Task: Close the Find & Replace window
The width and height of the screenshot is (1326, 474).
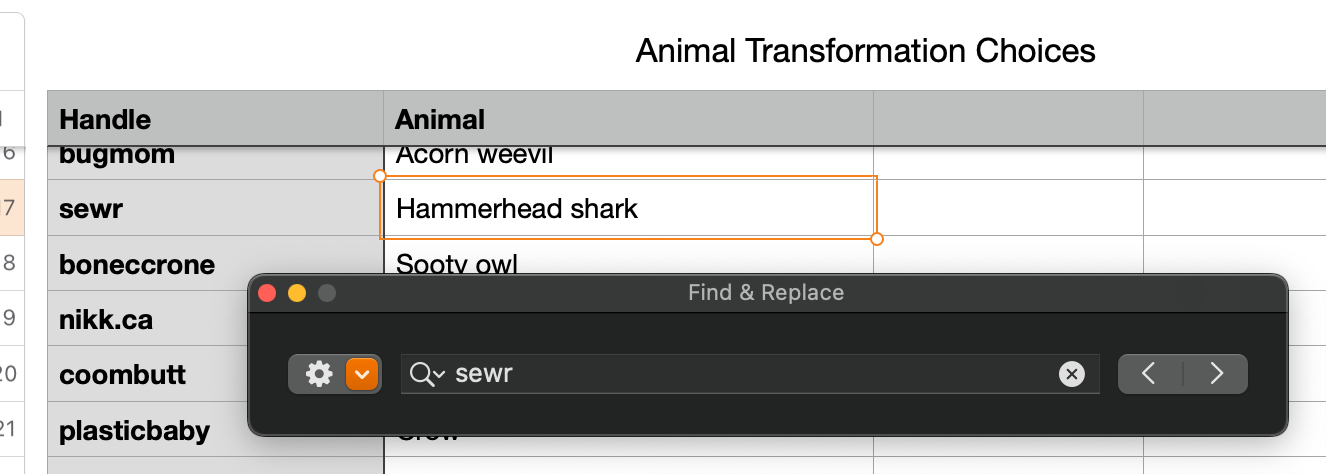Action: (267, 293)
